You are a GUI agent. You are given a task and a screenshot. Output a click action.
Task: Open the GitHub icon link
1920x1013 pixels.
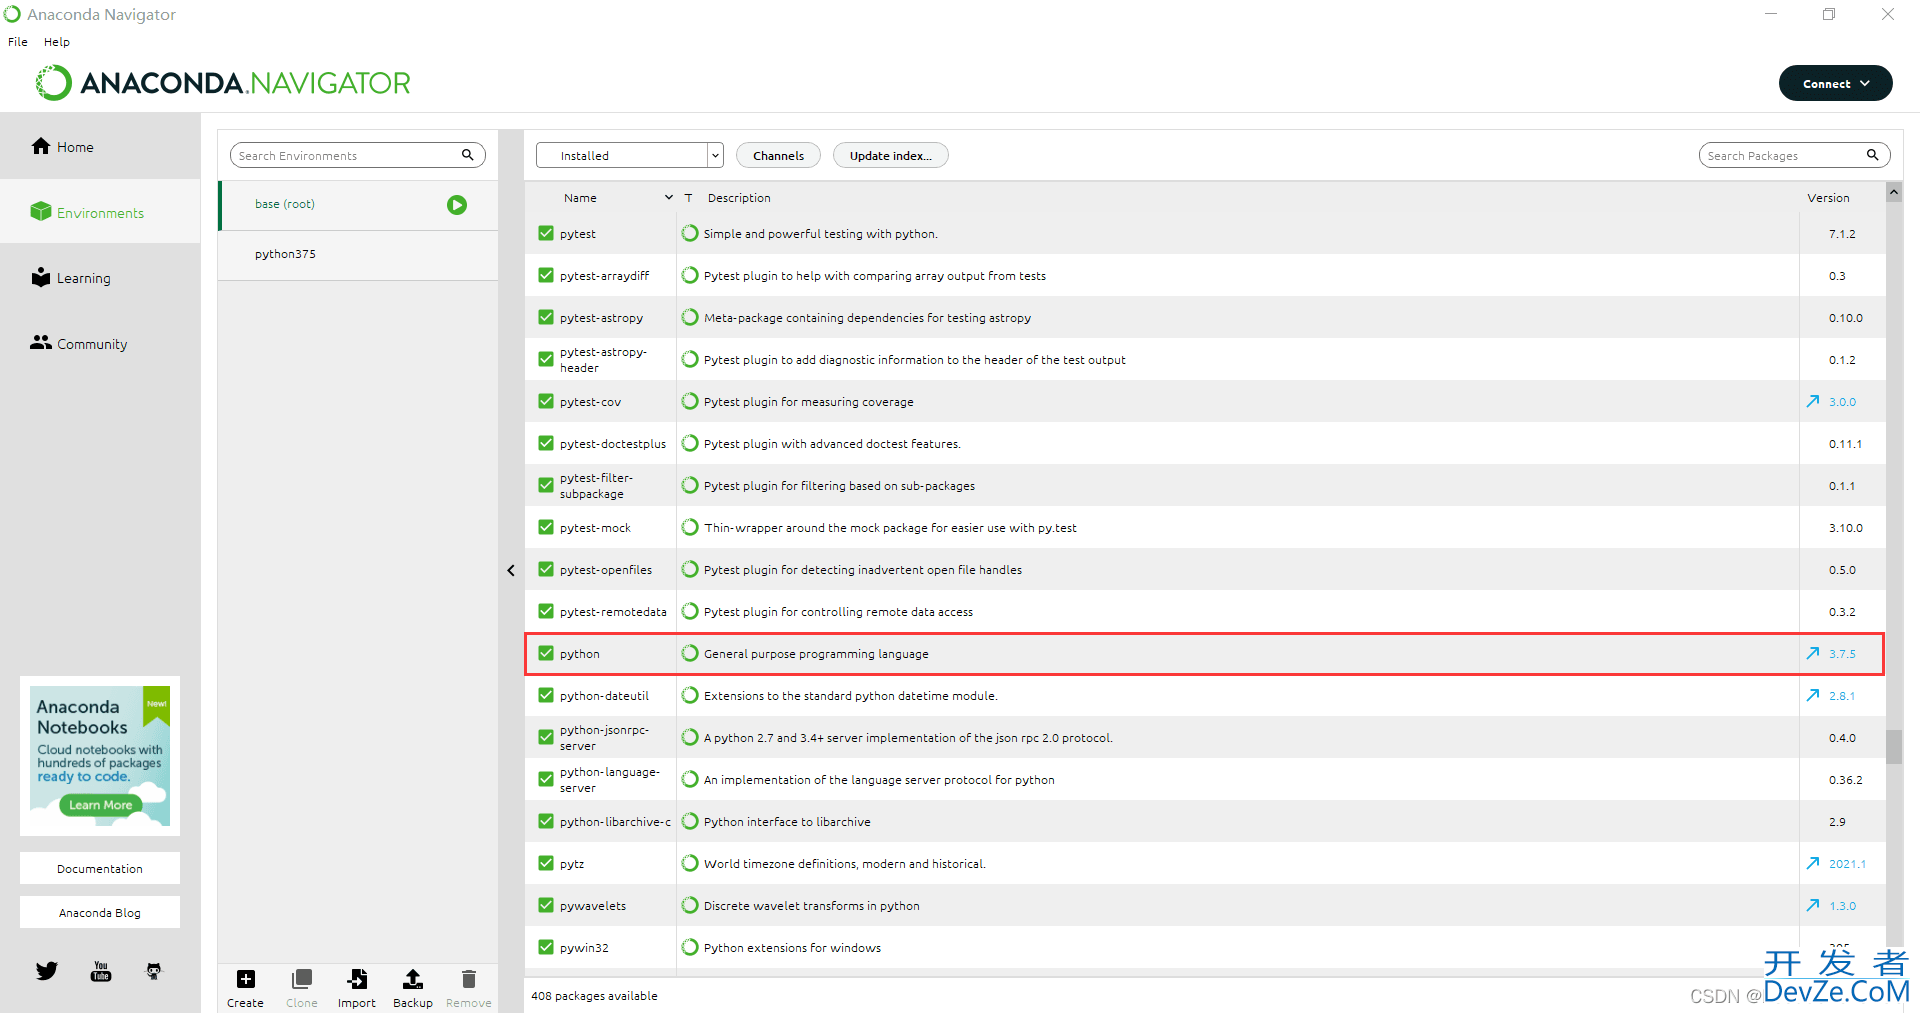click(x=154, y=971)
